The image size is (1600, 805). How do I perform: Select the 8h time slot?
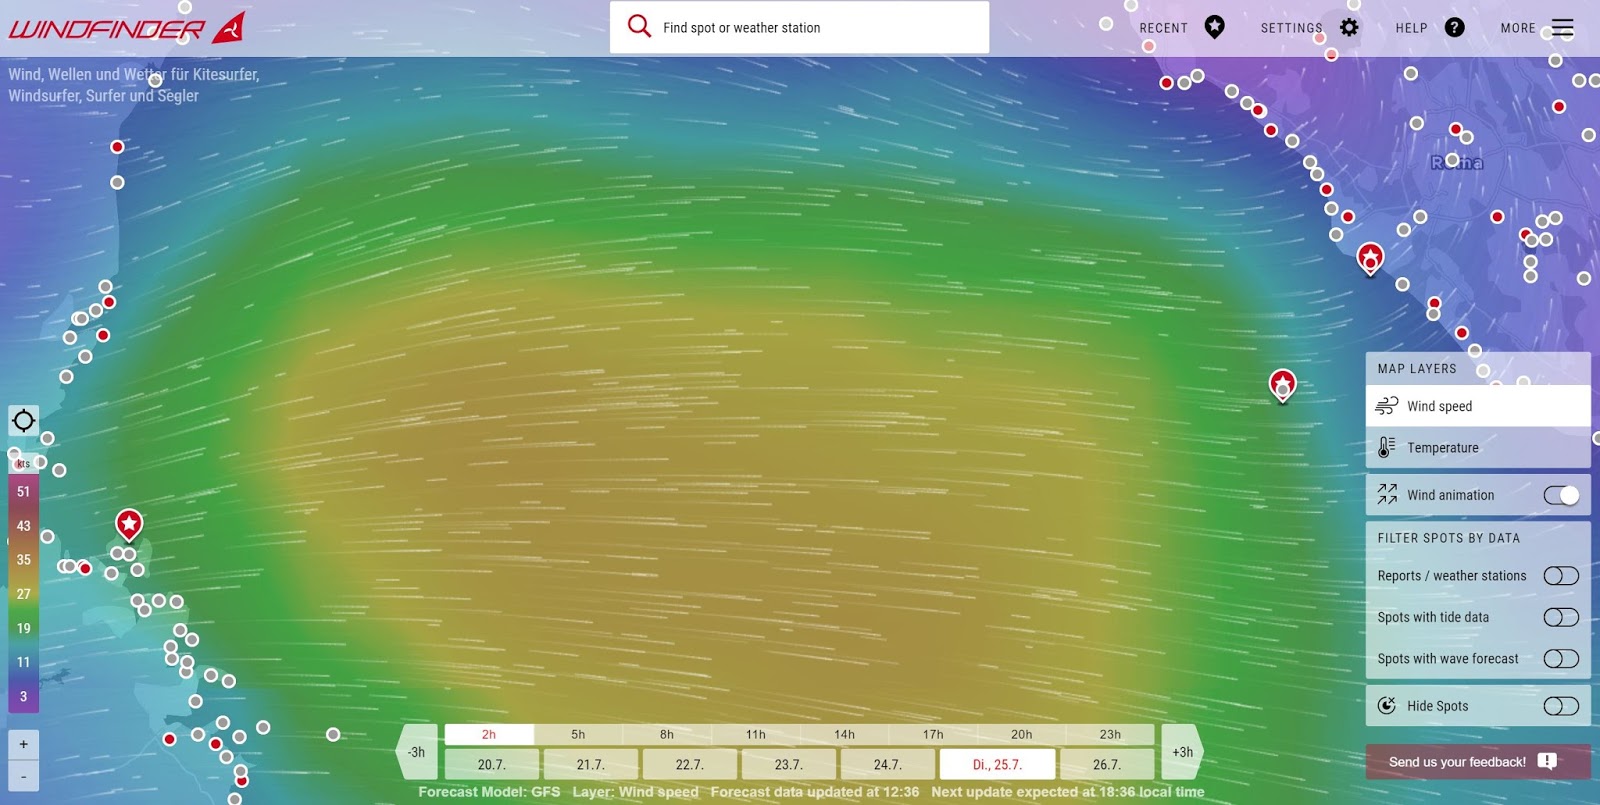coord(667,735)
